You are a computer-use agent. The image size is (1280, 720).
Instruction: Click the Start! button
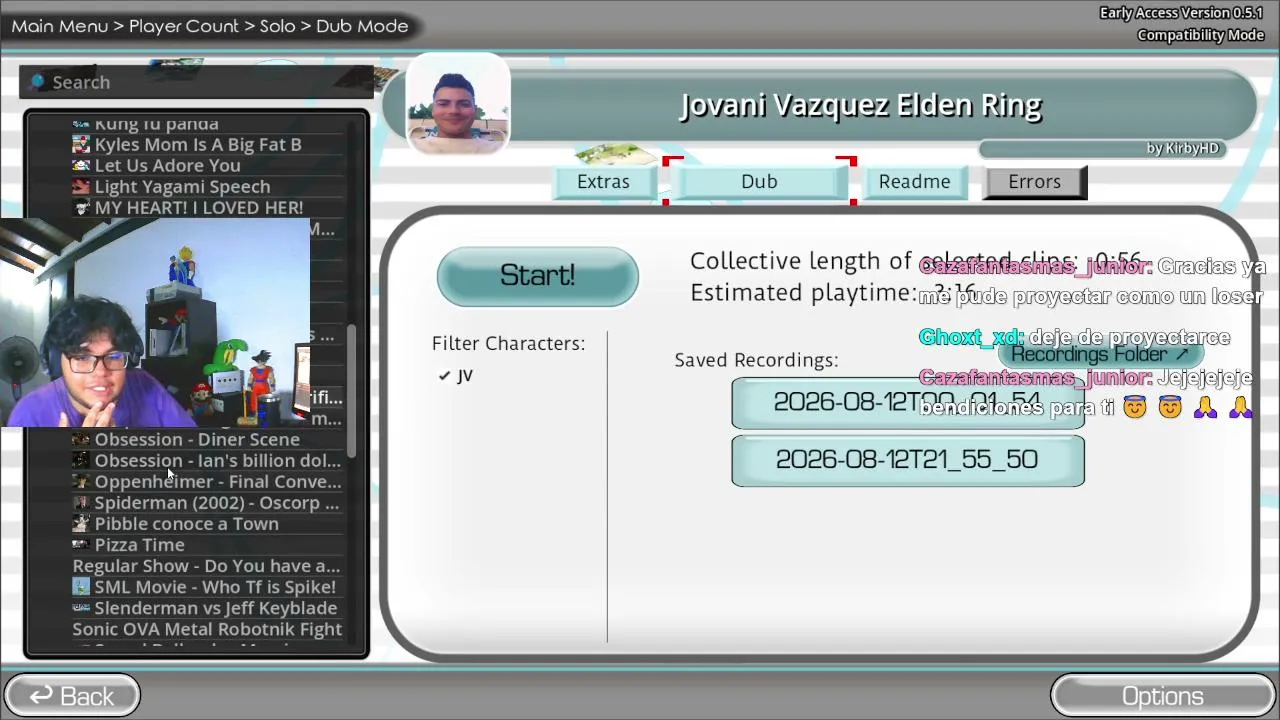[x=538, y=276]
